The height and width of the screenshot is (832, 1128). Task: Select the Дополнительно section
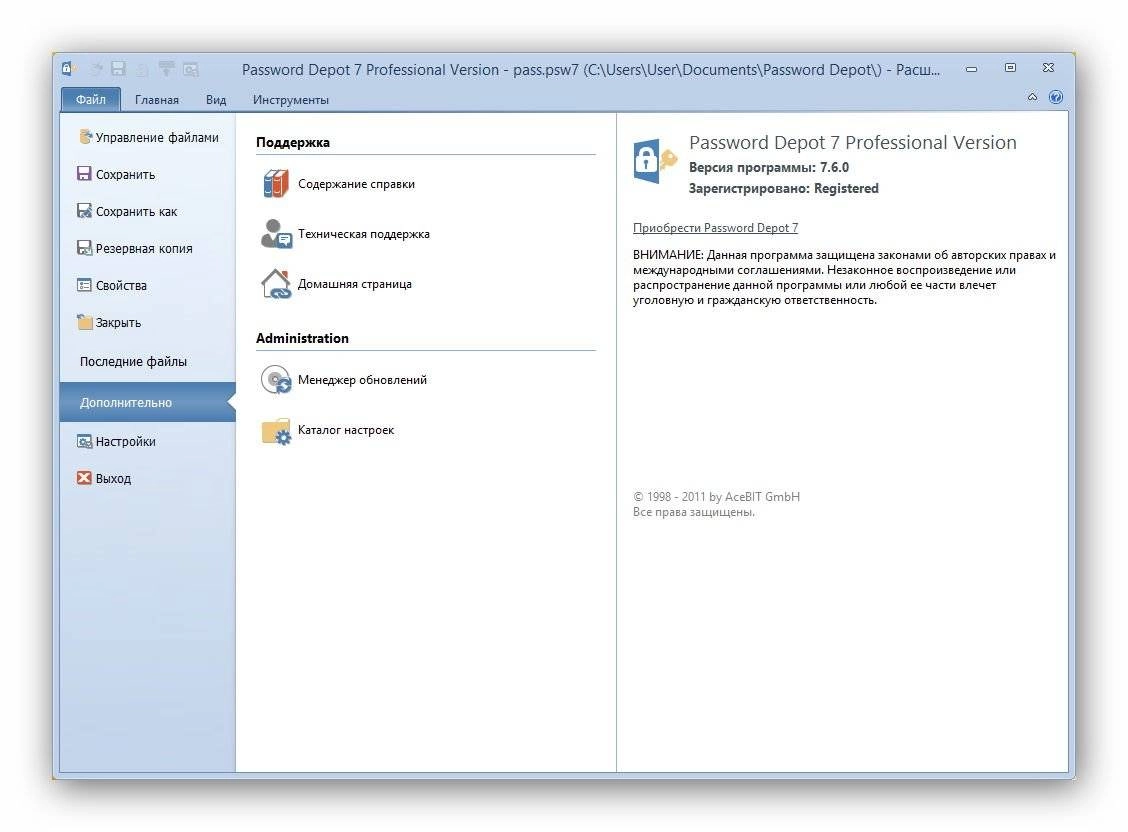tap(147, 402)
